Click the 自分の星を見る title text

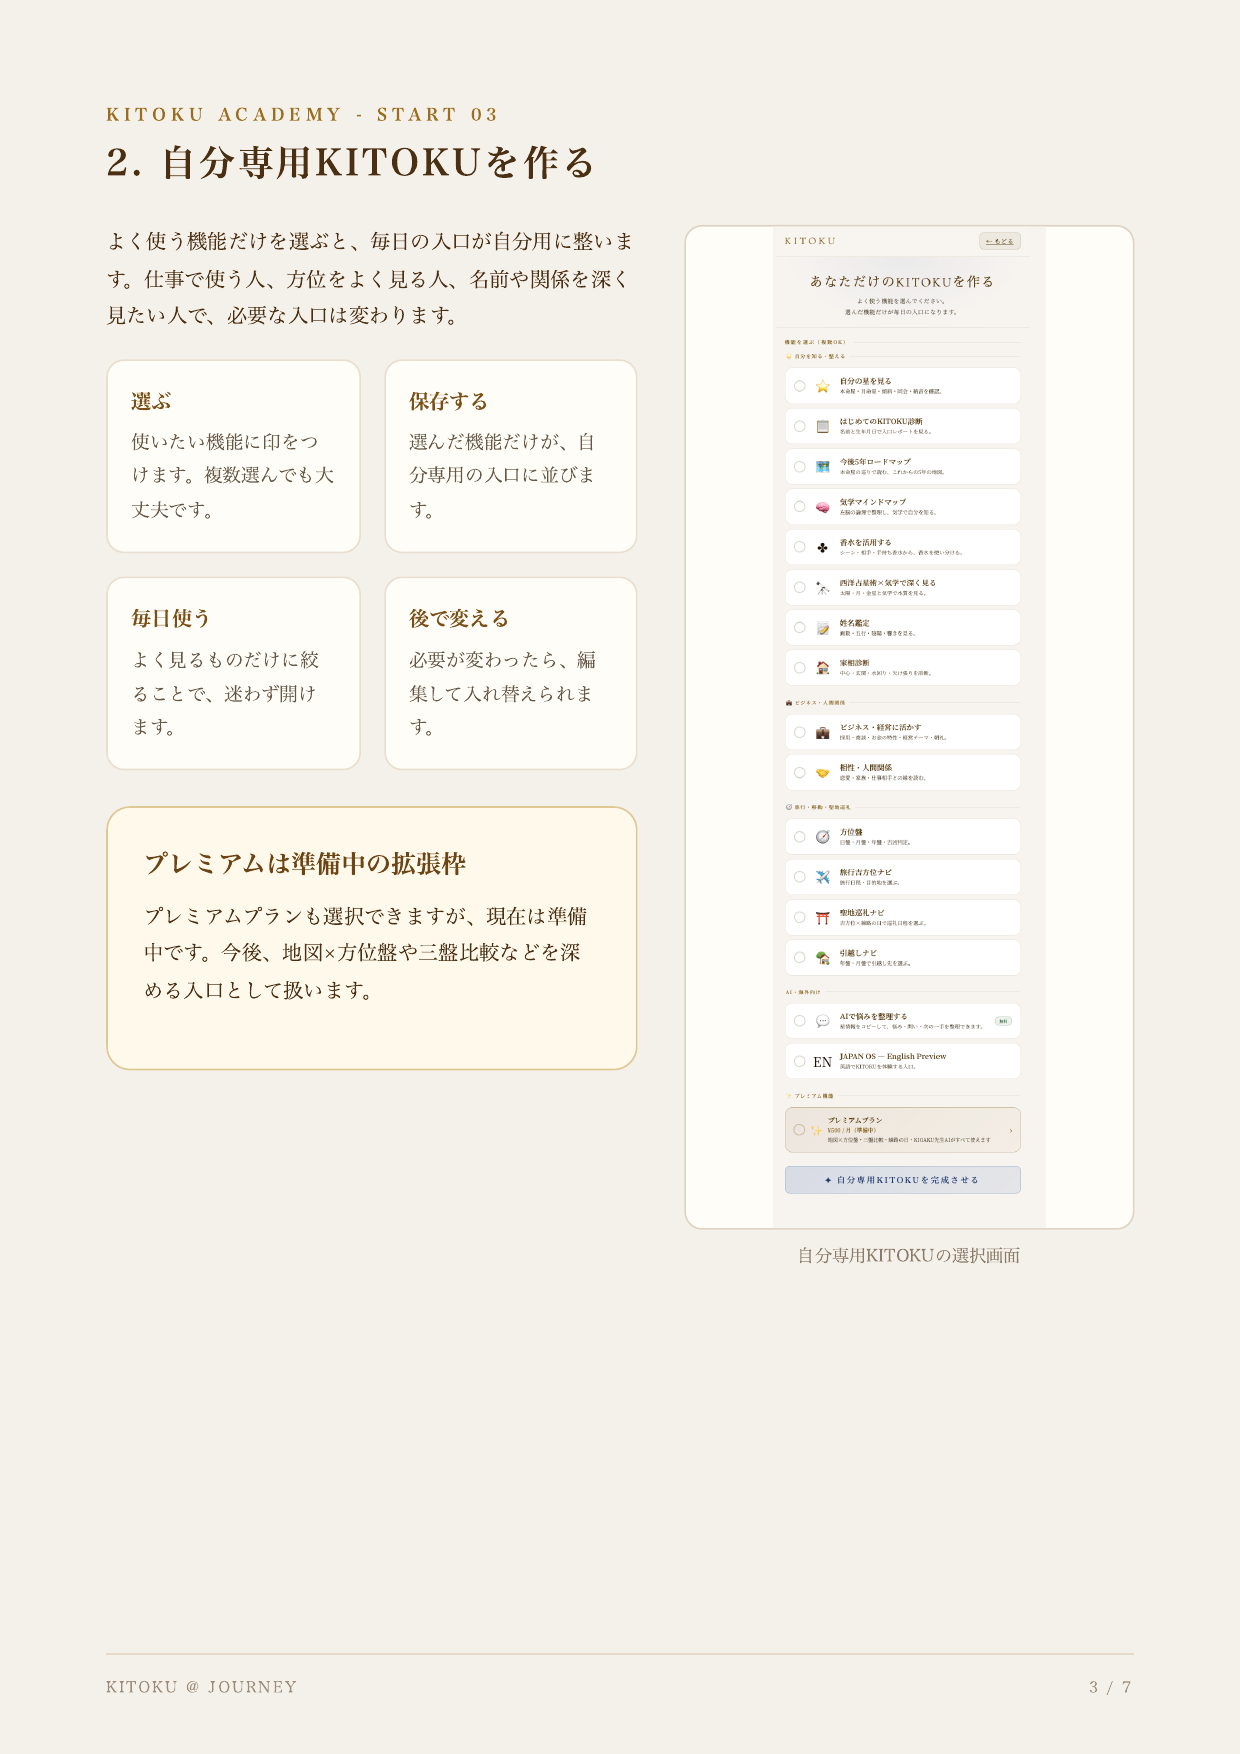point(865,381)
